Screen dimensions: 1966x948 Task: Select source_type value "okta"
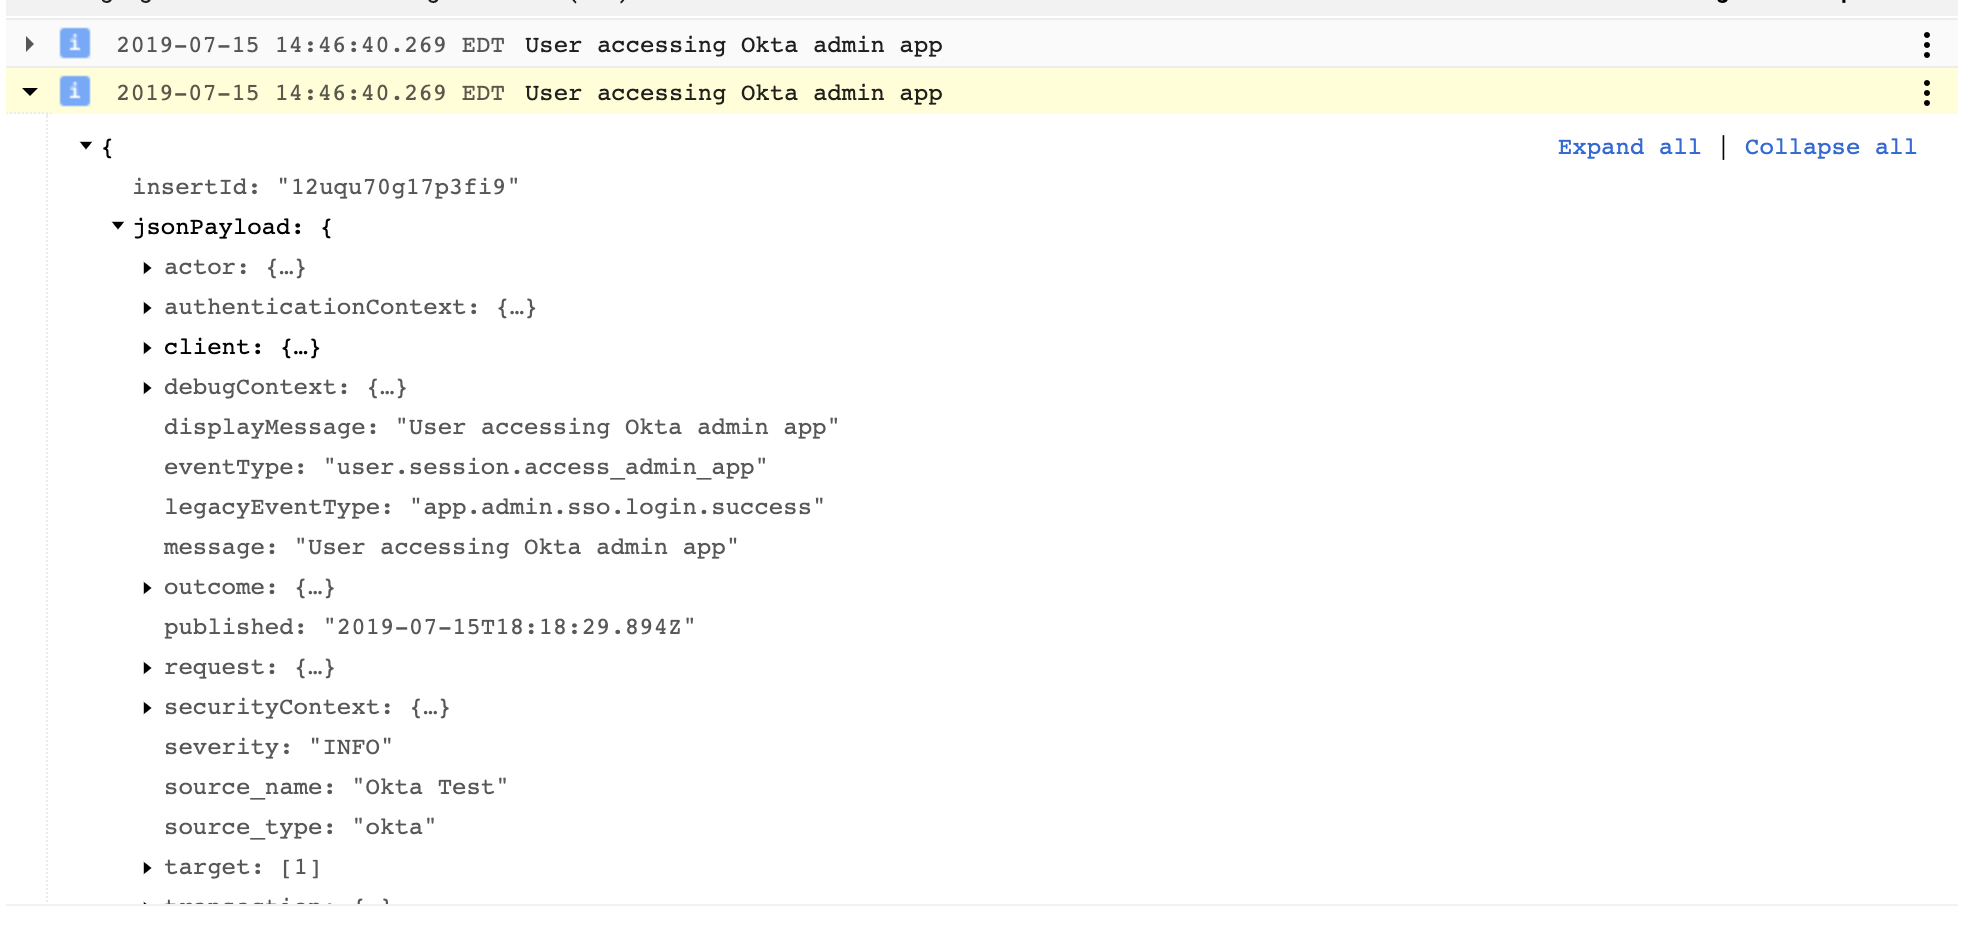[394, 827]
